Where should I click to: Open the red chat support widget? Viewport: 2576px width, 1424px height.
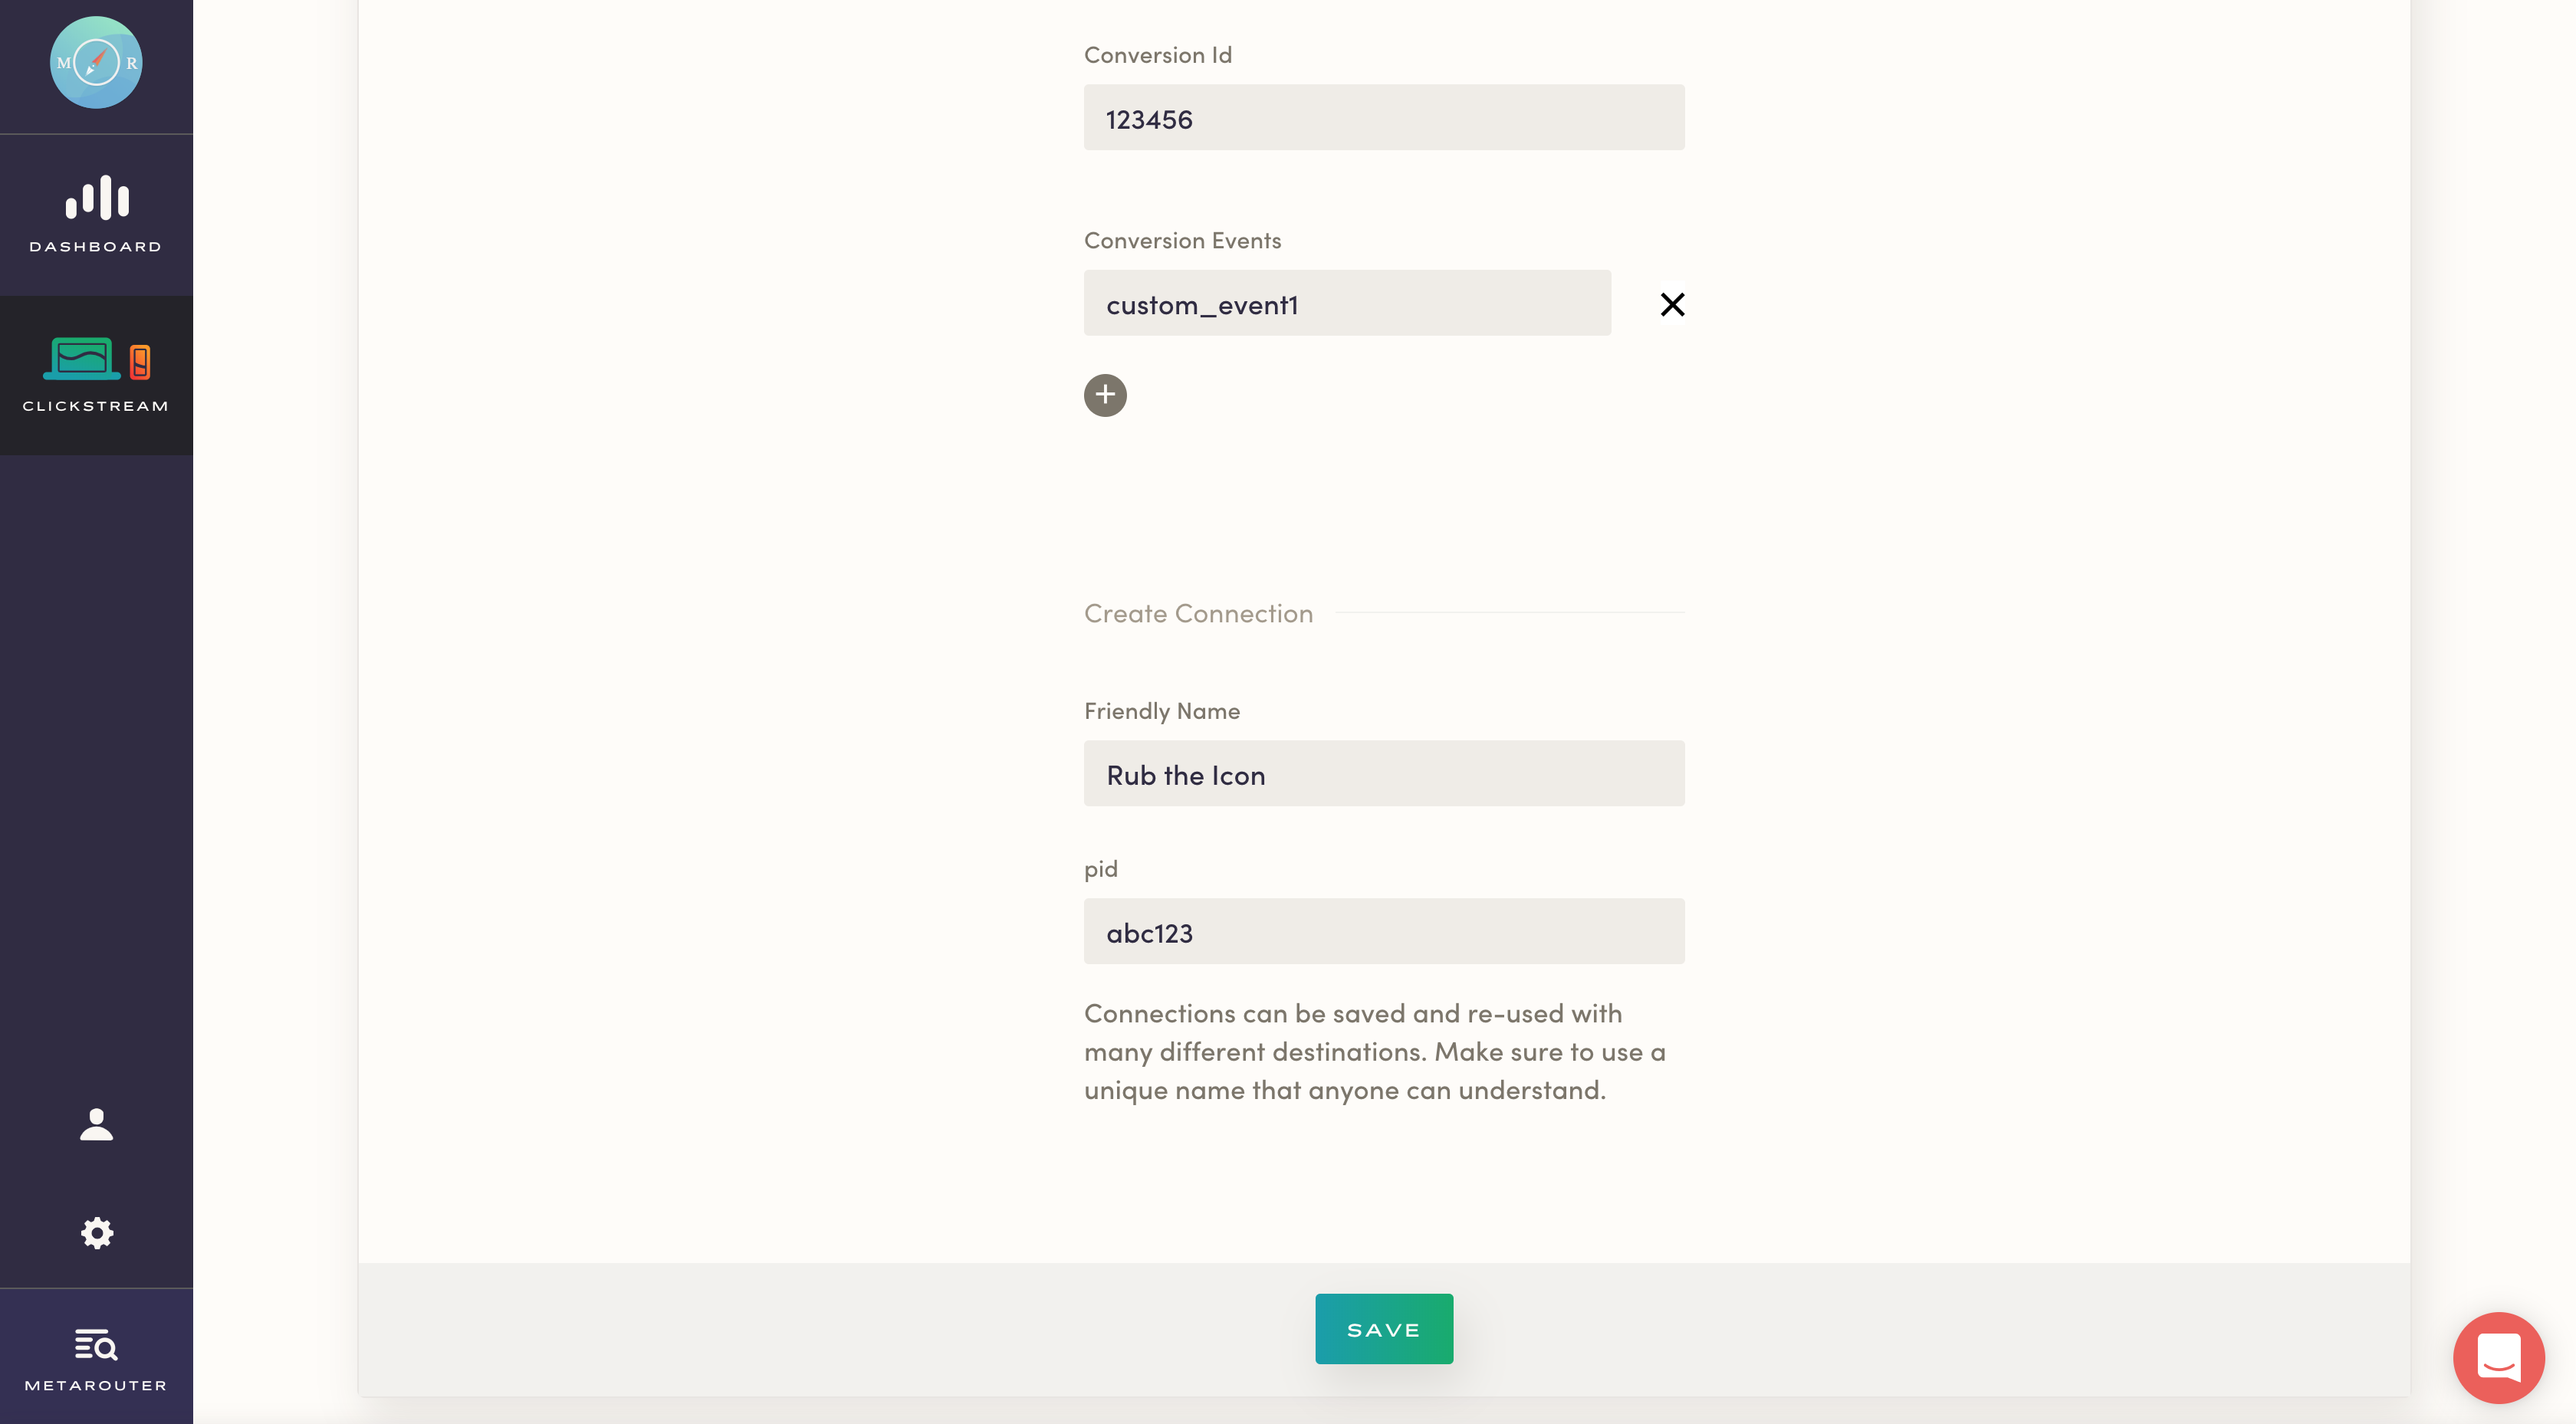point(2498,1357)
